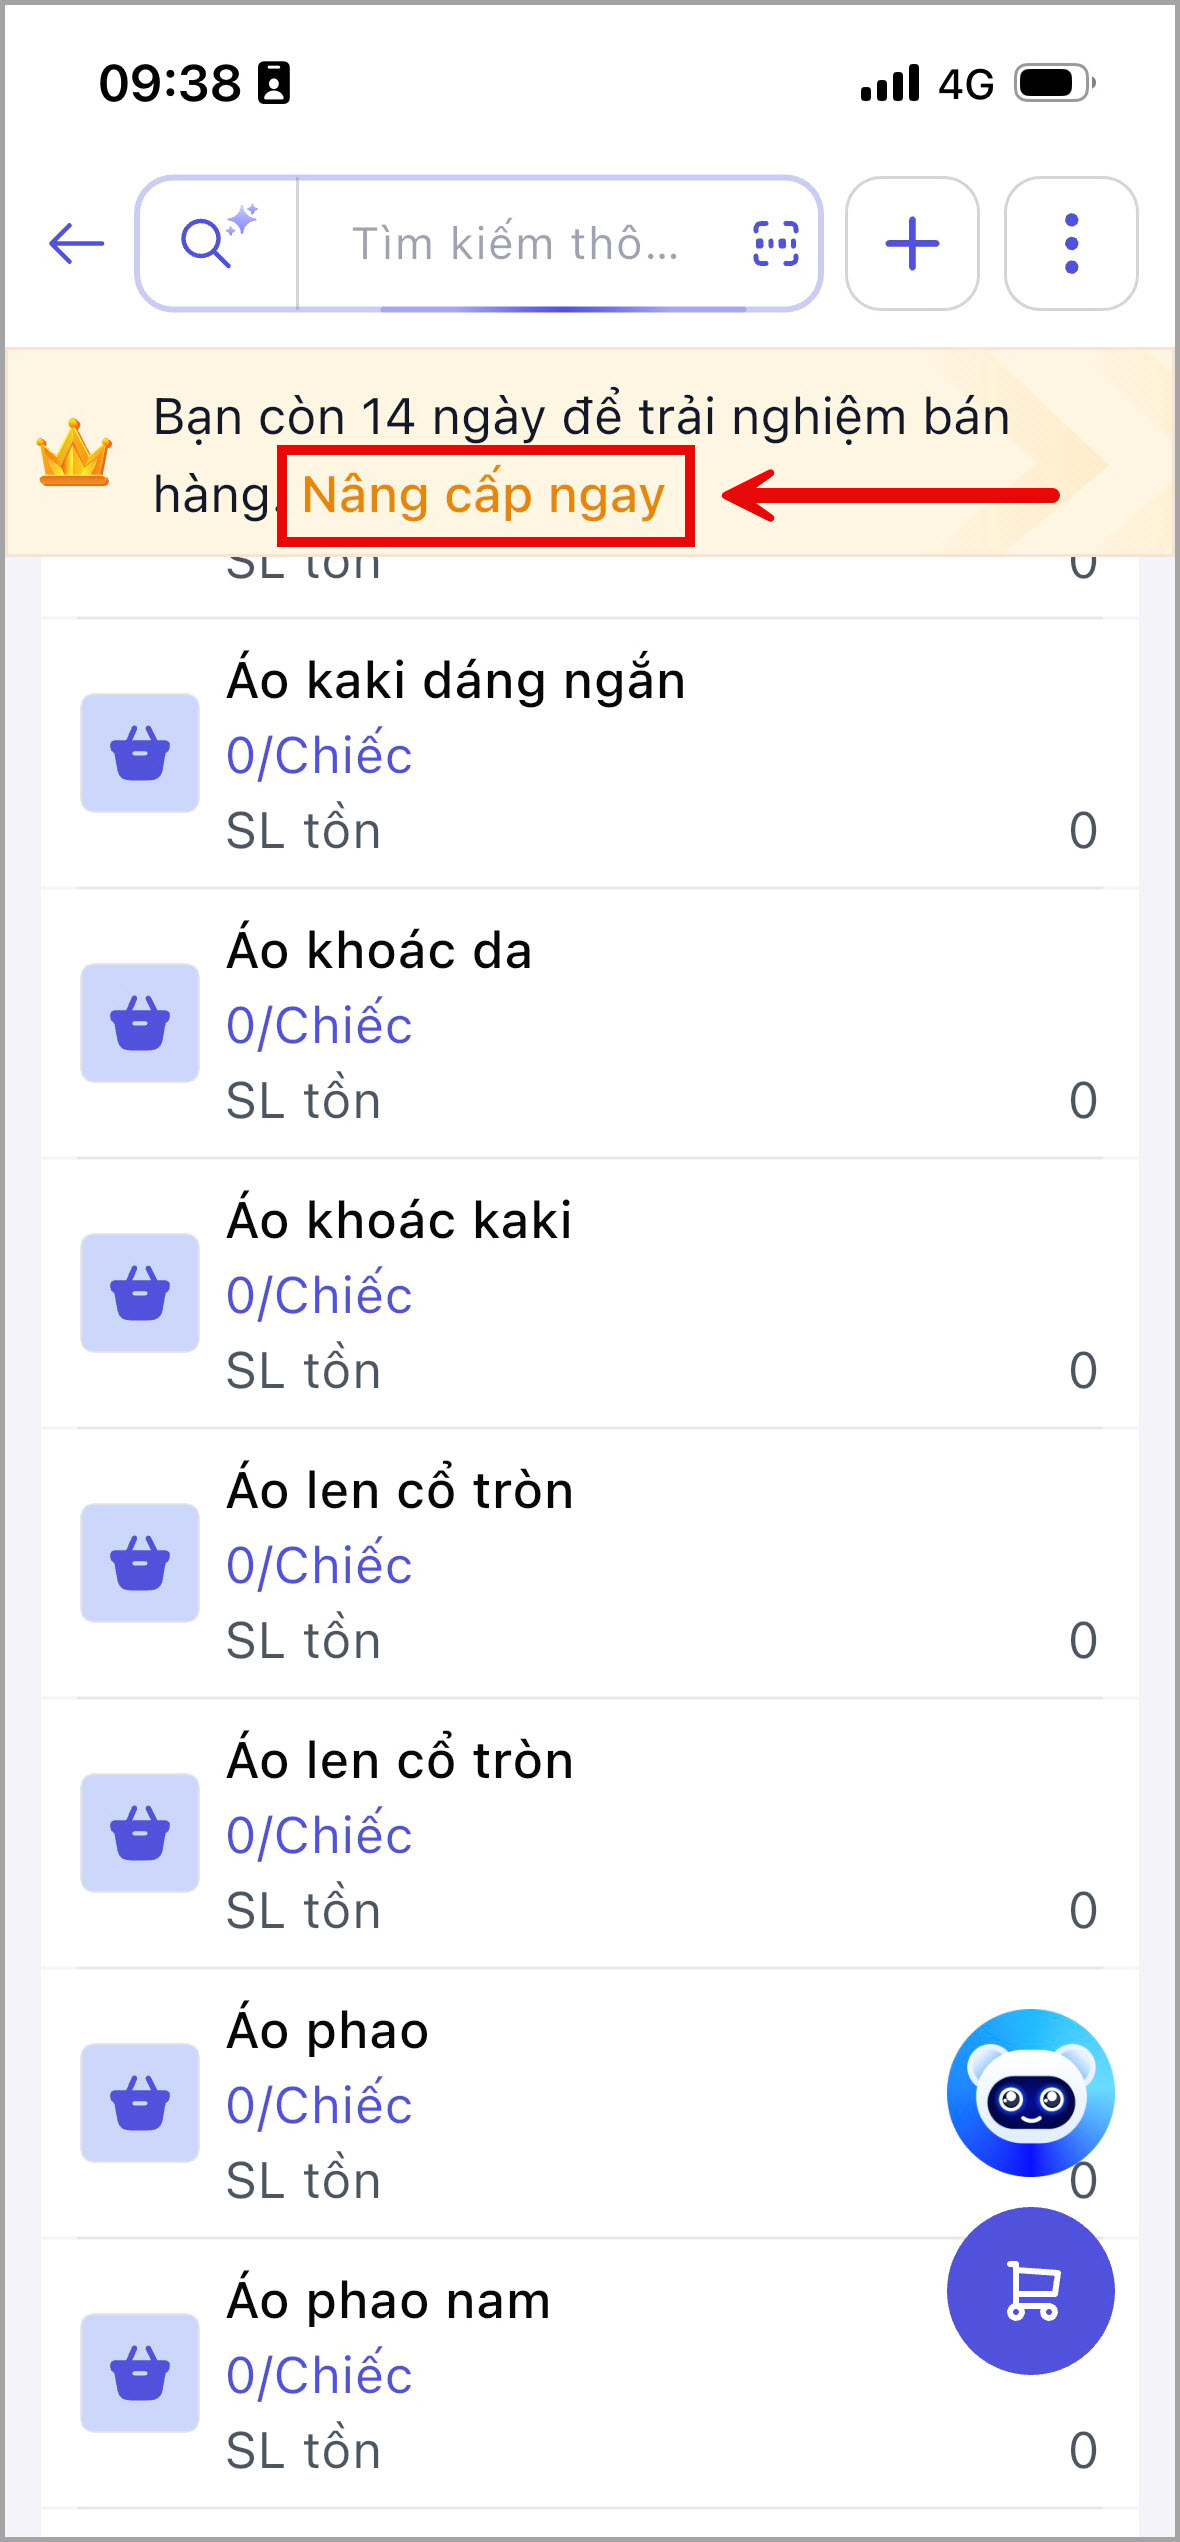The height and width of the screenshot is (2542, 1180).
Task: Tap the trial days remaining banner text
Action: [581, 455]
